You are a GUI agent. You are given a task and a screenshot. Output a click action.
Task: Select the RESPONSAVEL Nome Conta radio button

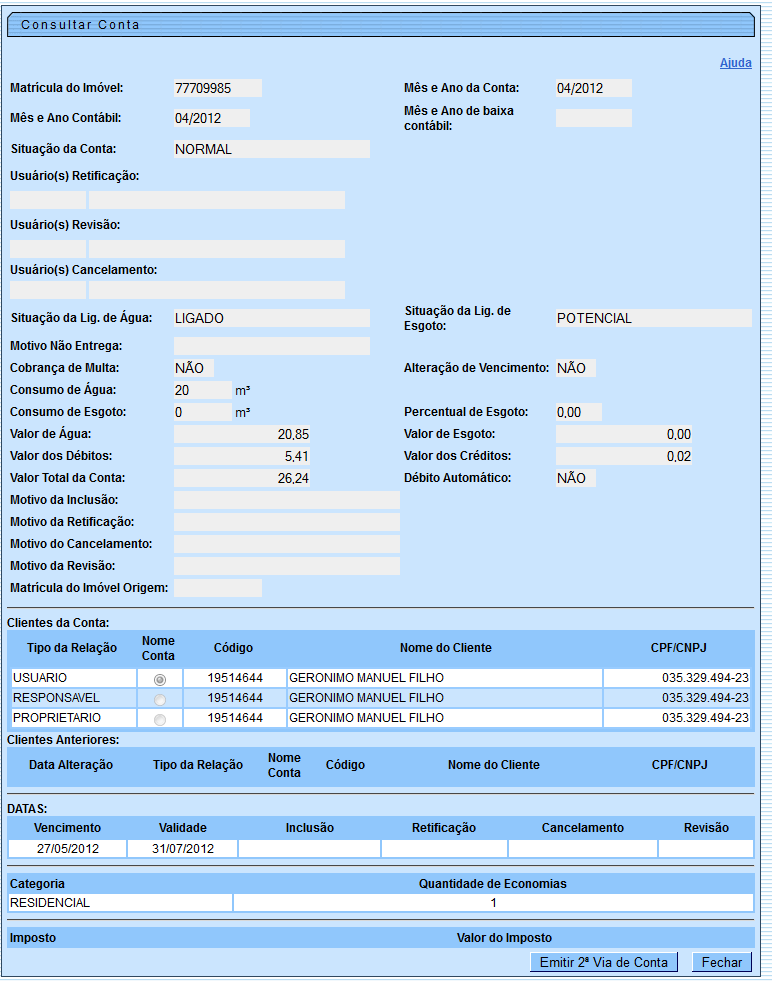pyautogui.click(x=160, y=699)
